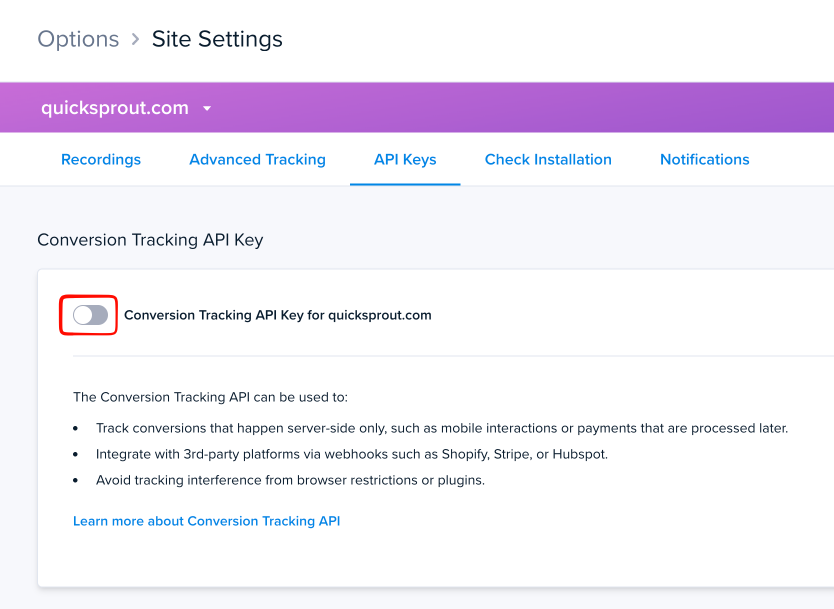Click the browser restrictions bullet point
This screenshot has height=609, width=834.
point(290,480)
